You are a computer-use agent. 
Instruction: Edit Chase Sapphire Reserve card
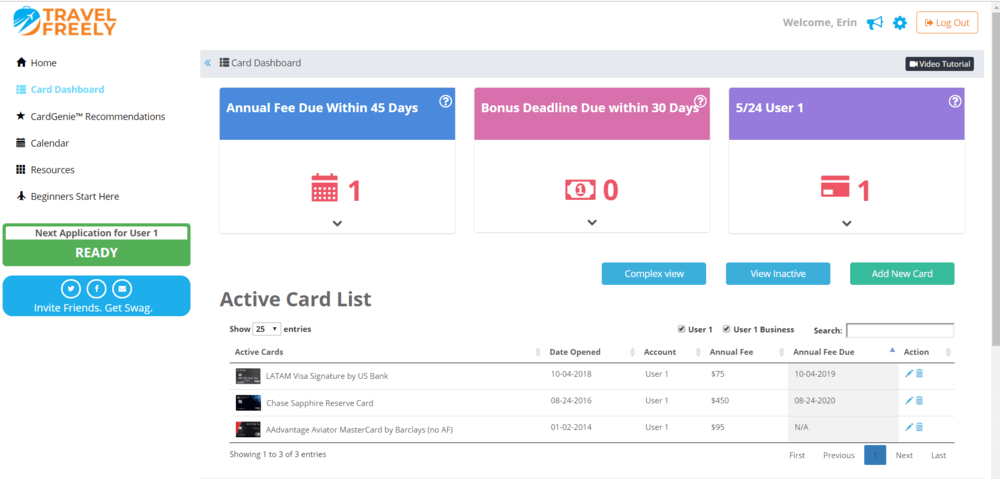coord(909,401)
